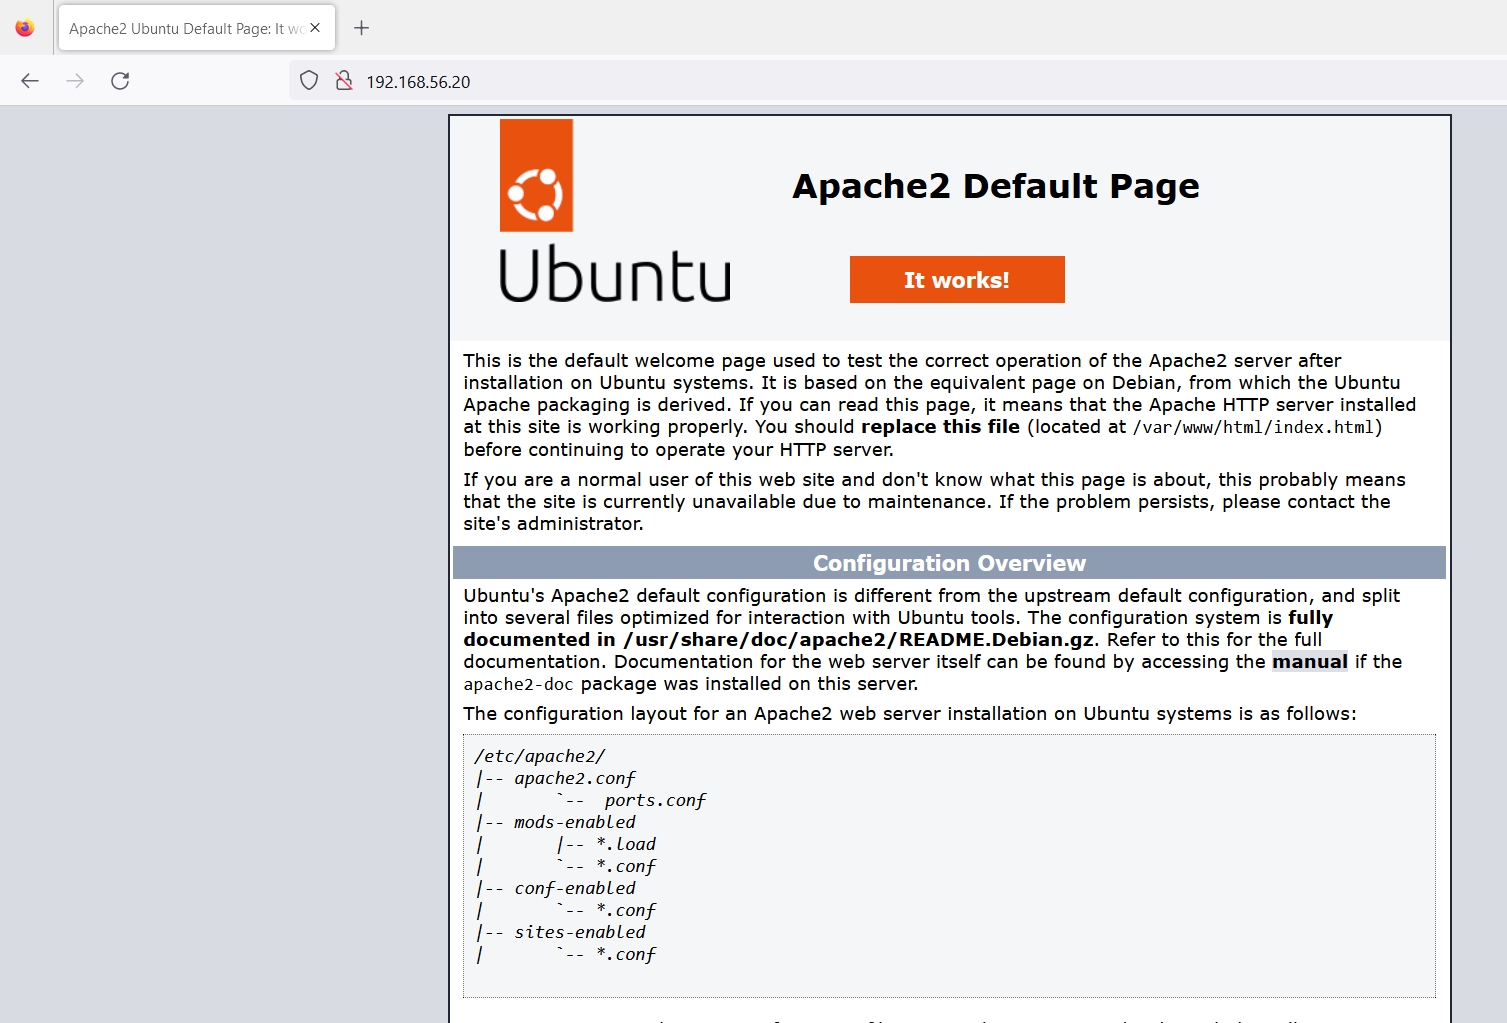Show the insecure connection padlock info

(x=344, y=81)
